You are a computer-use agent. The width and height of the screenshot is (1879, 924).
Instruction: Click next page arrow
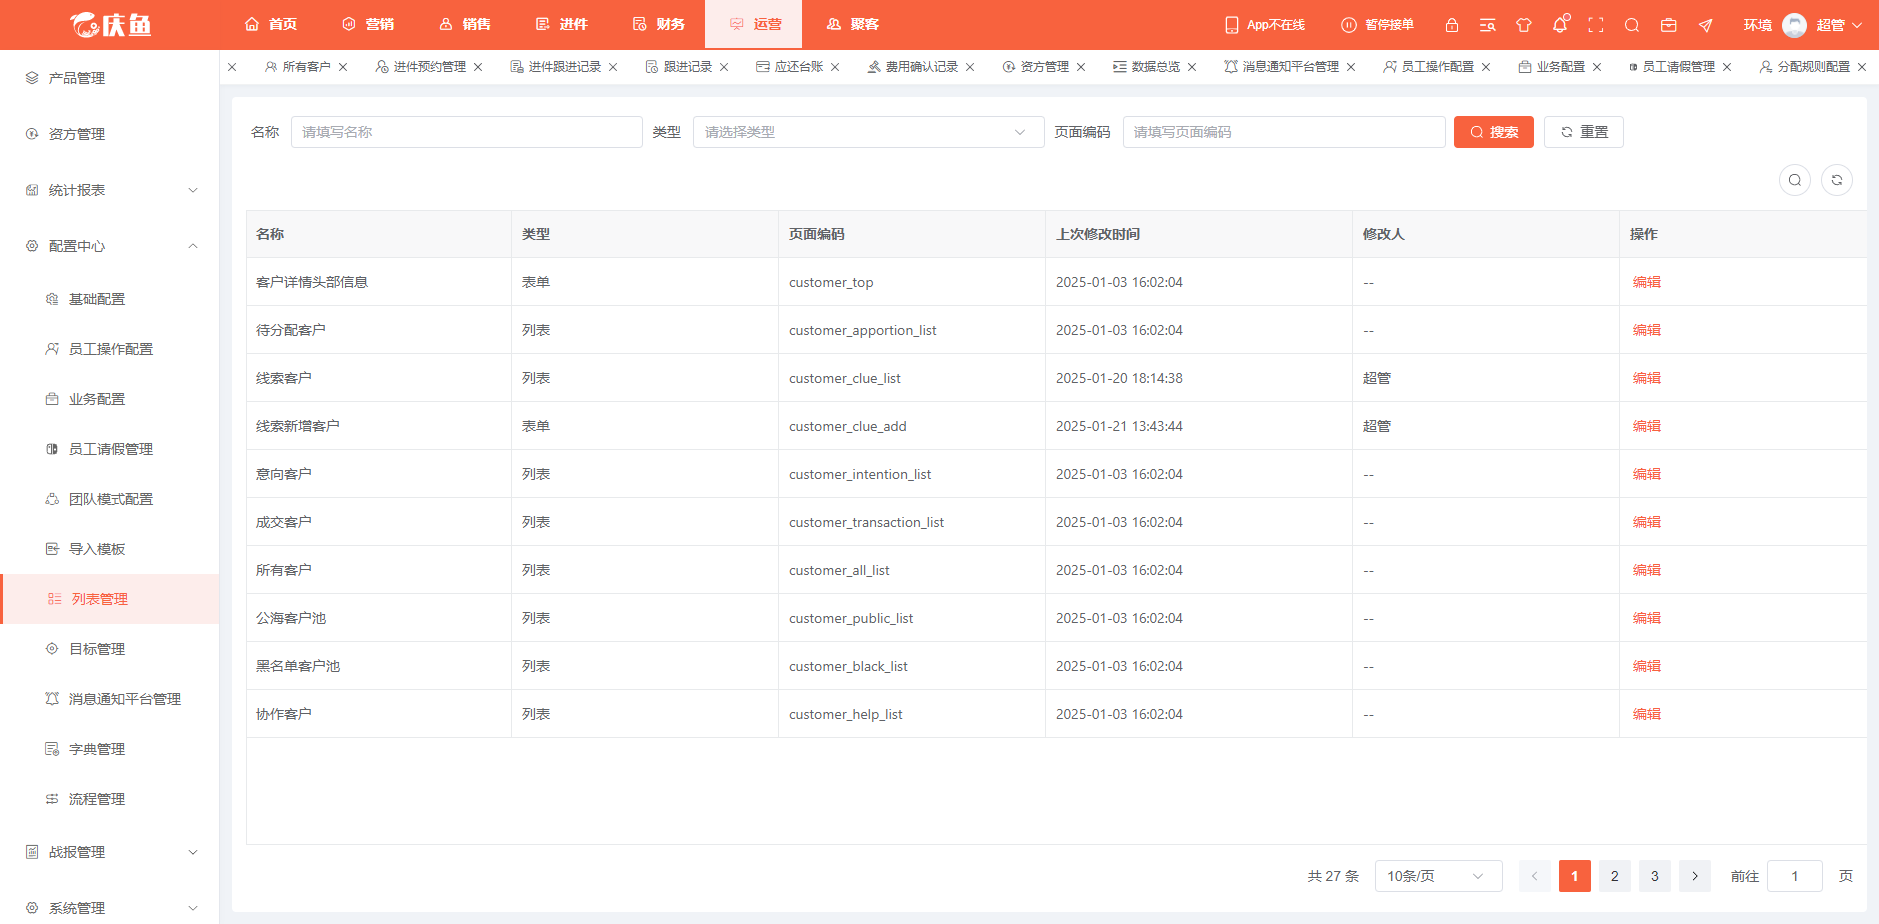1695,876
